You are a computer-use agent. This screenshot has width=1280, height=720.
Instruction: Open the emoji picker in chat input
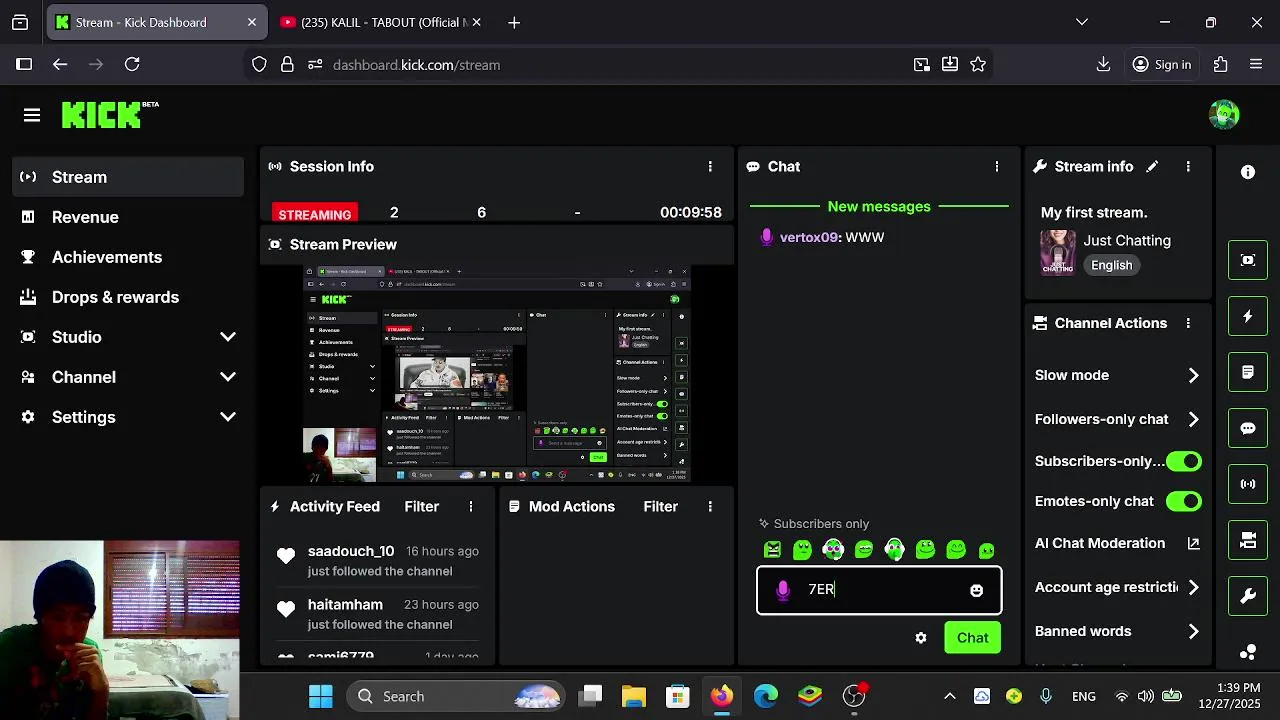coord(977,590)
